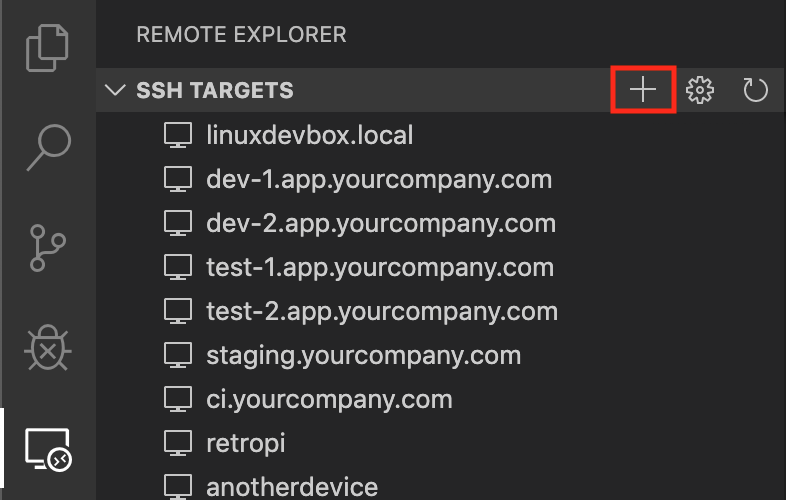Open the Search view in activity bar
Viewport: 786px width, 500px height.
point(49,147)
